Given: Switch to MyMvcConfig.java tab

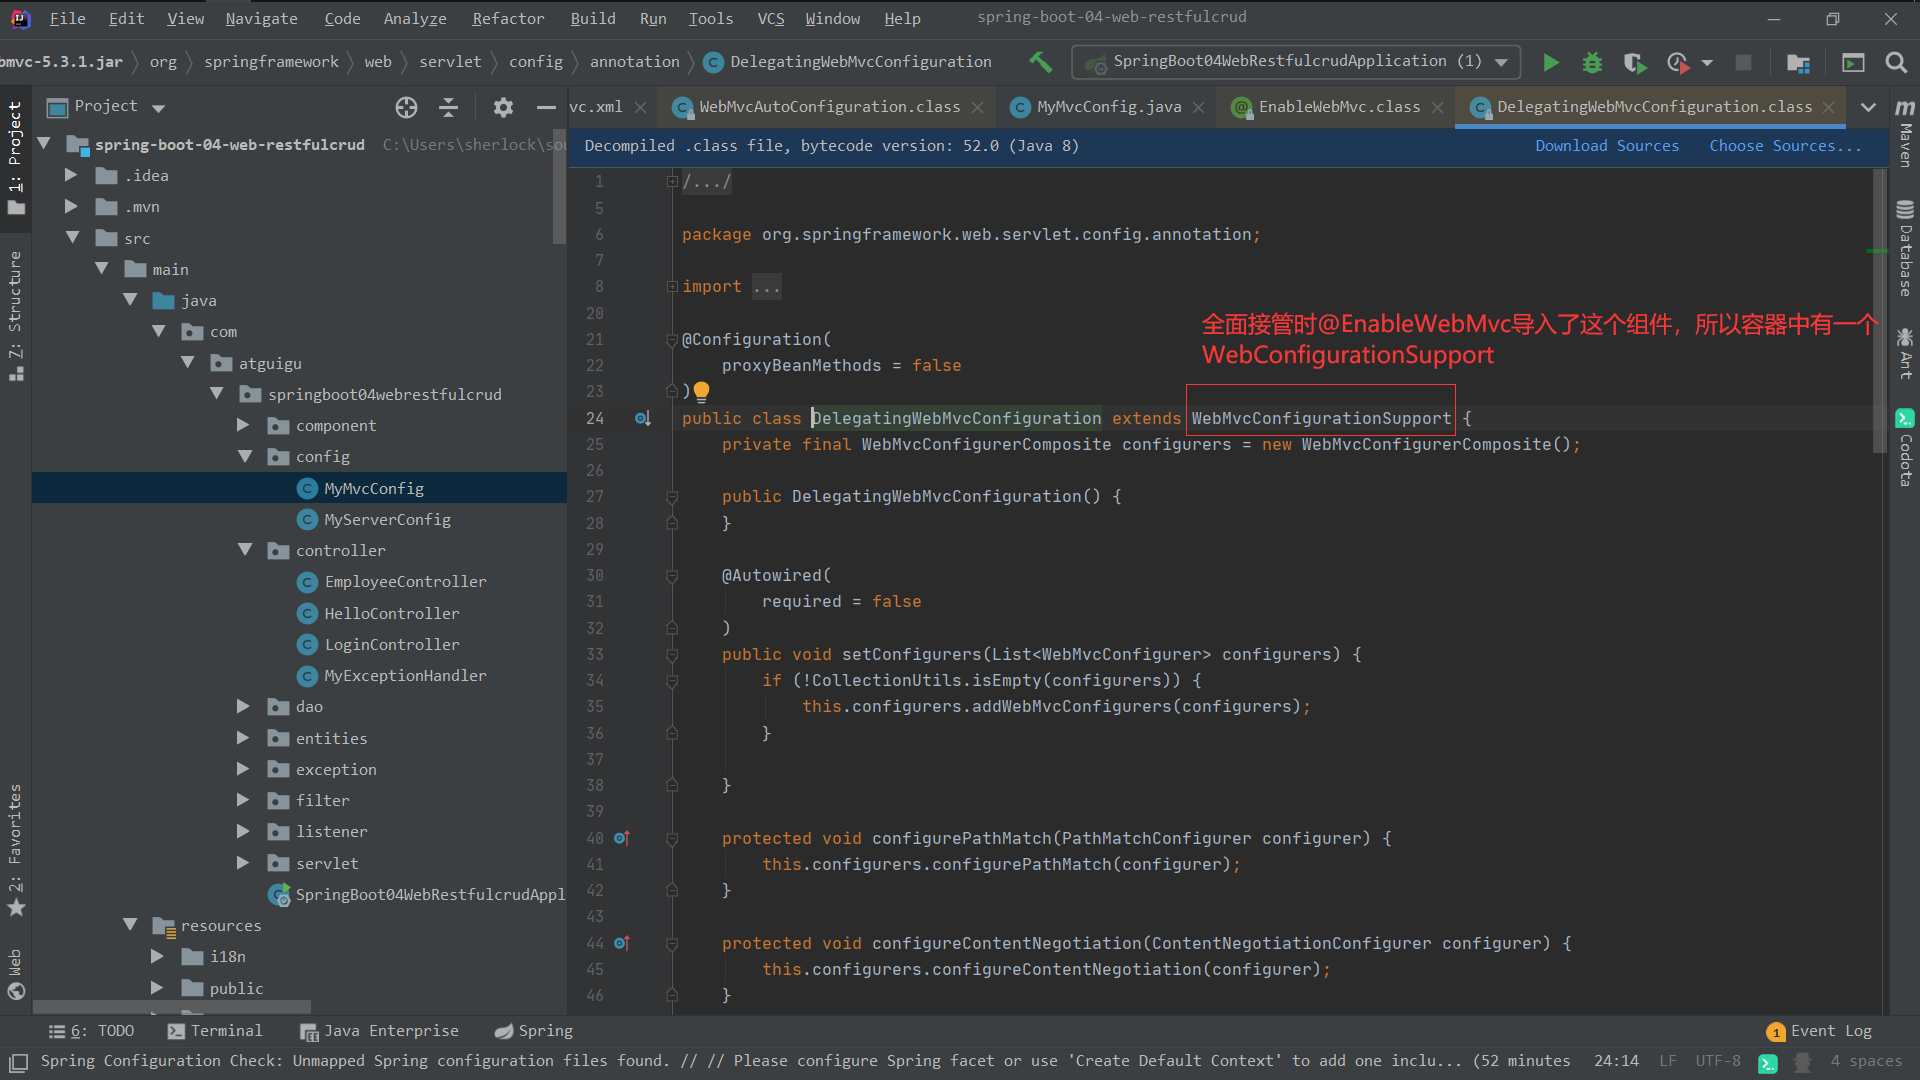Looking at the screenshot, I should pyautogui.click(x=1108, y=107).
